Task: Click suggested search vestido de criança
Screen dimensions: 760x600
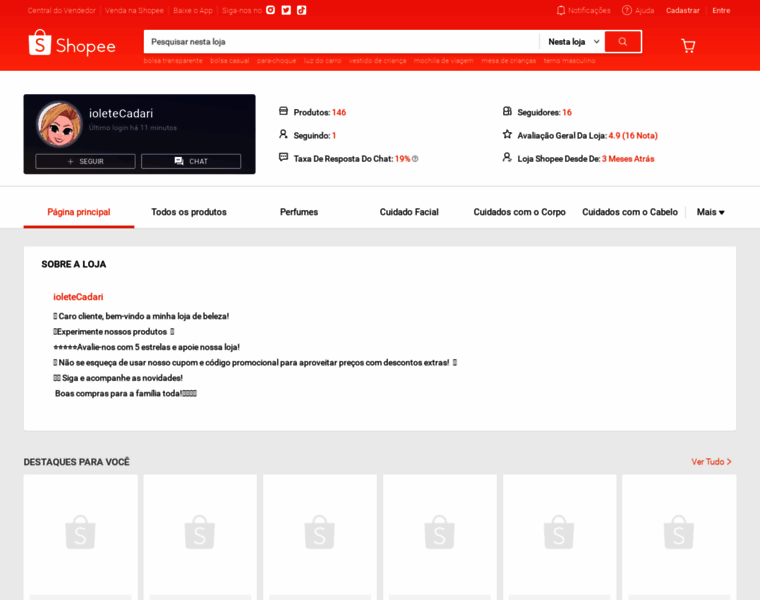Action: pos(378,61)
